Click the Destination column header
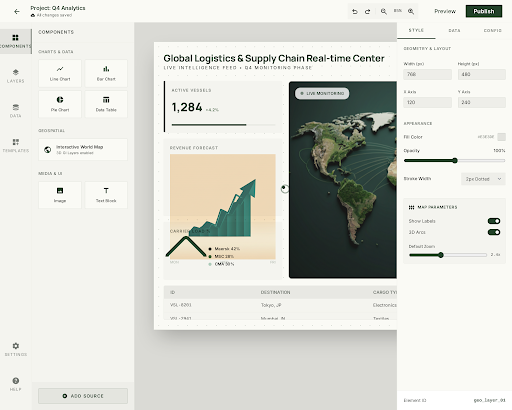The height and width of the screenshot is (410, 512). (275, 292)
